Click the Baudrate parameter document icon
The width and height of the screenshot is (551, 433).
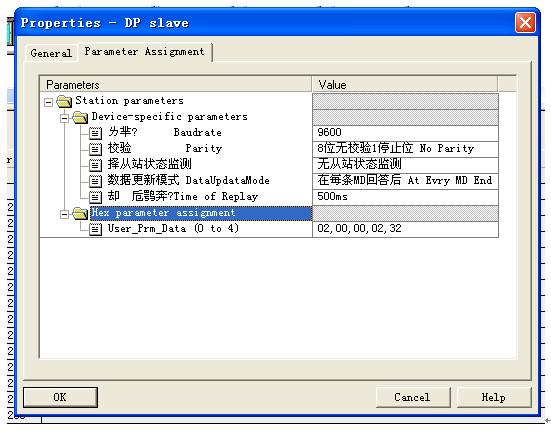pos(95,133)
